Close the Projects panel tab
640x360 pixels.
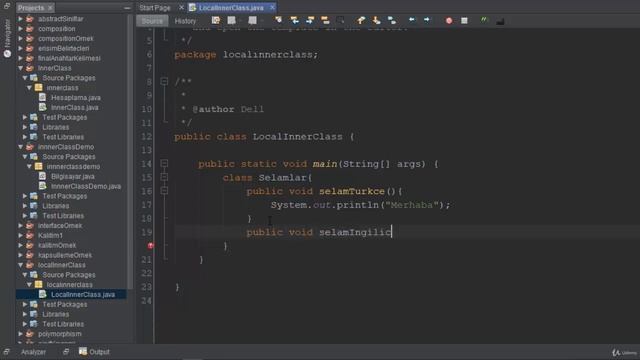coord(50,8)
